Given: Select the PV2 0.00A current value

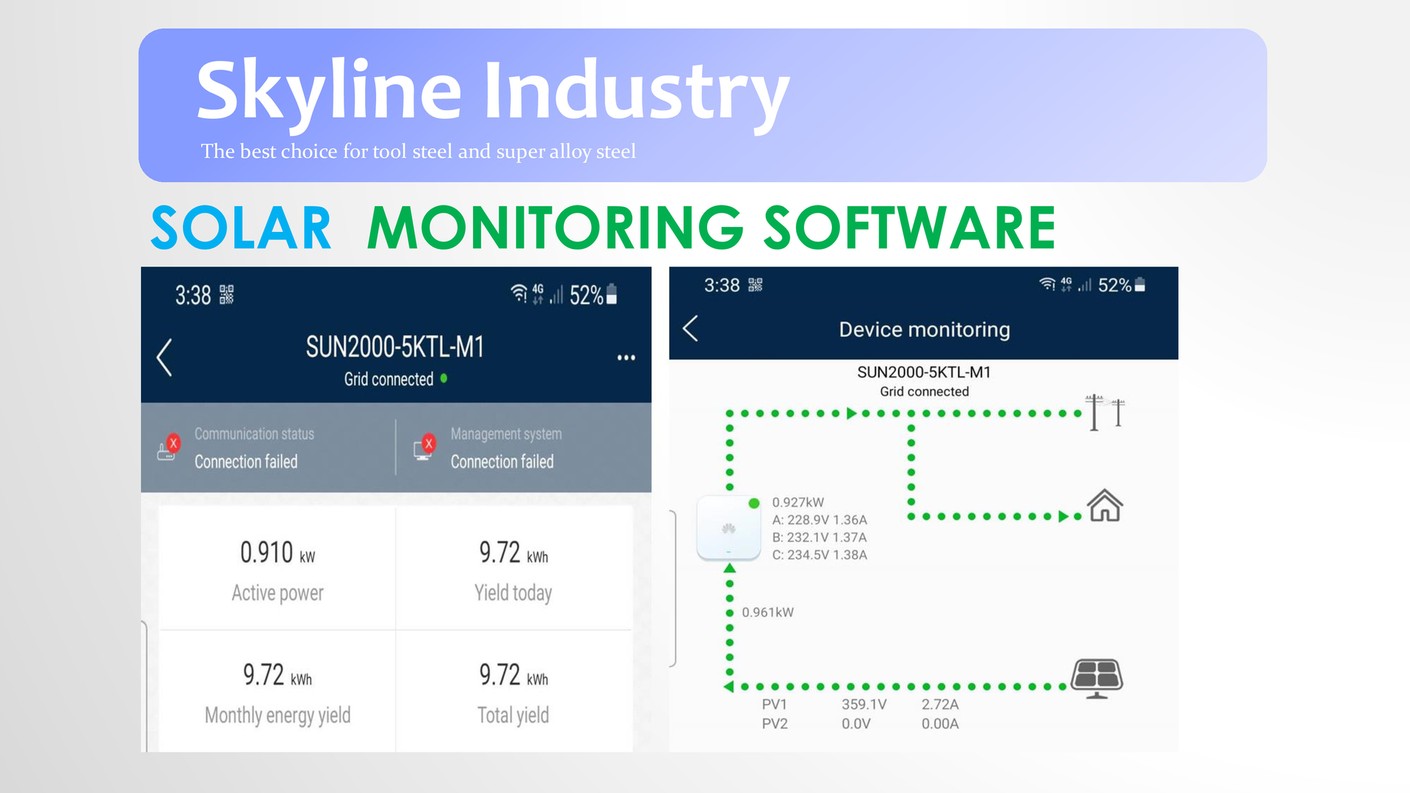Looking at the screenshot, I should tap(940, 723).
